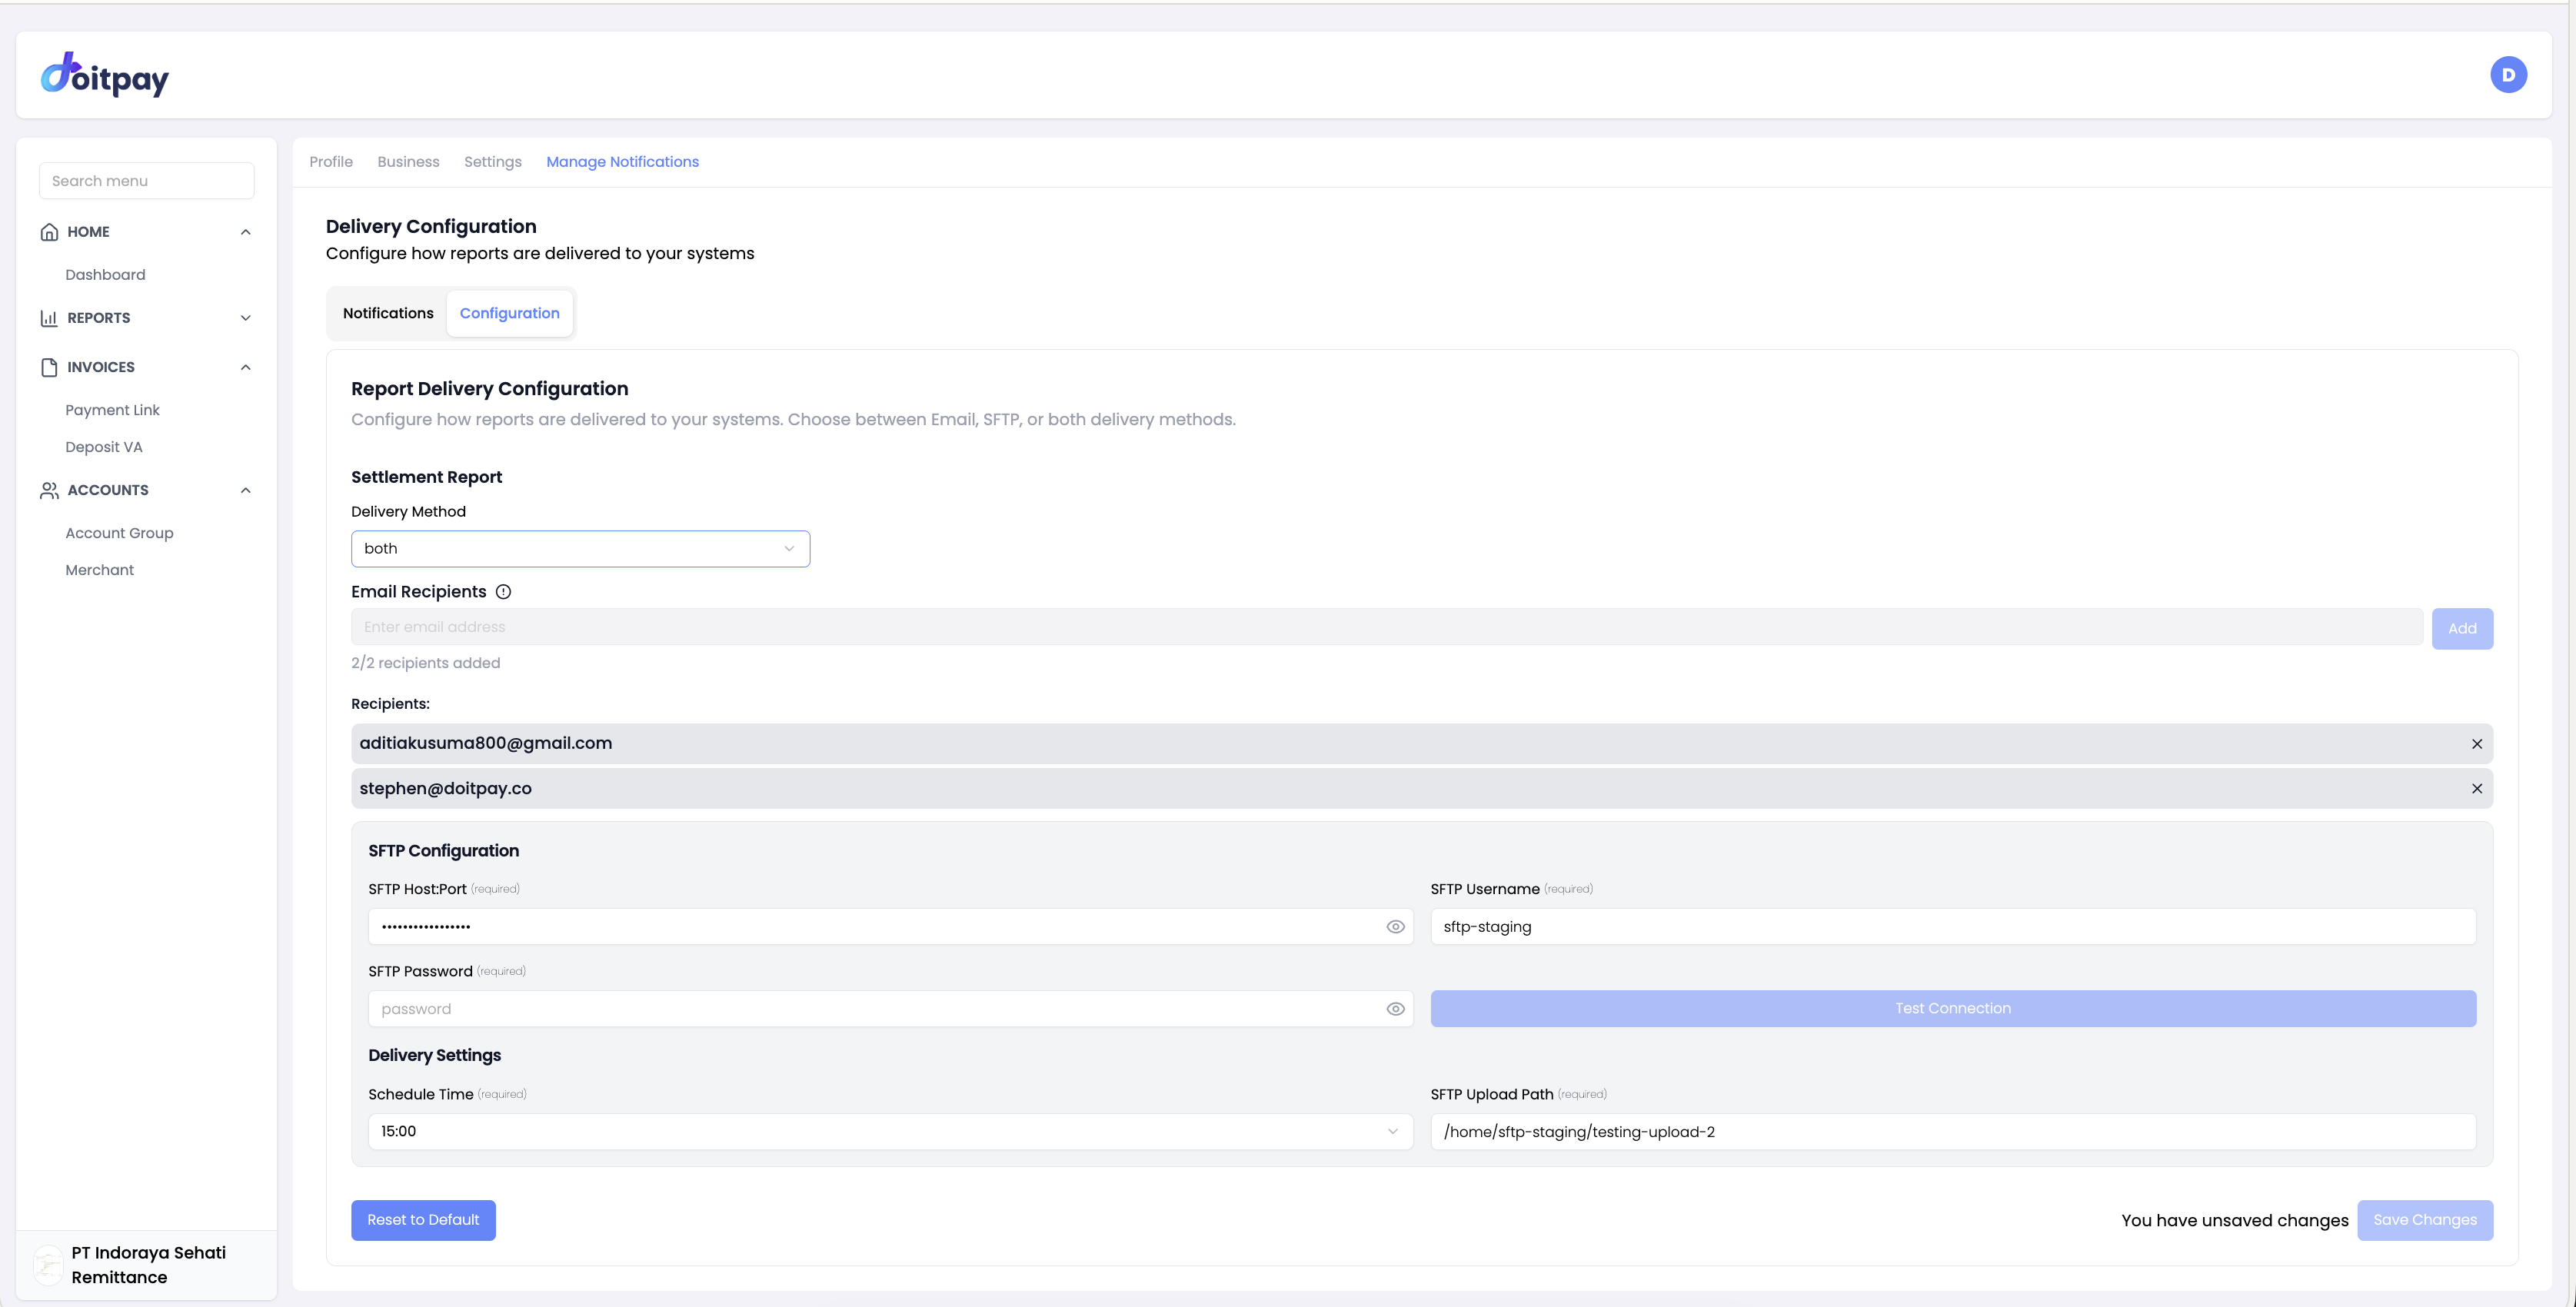Collapse the ACCOUNTS menu section
This screenshot has height=1307, width=2576.
[246, 490]
